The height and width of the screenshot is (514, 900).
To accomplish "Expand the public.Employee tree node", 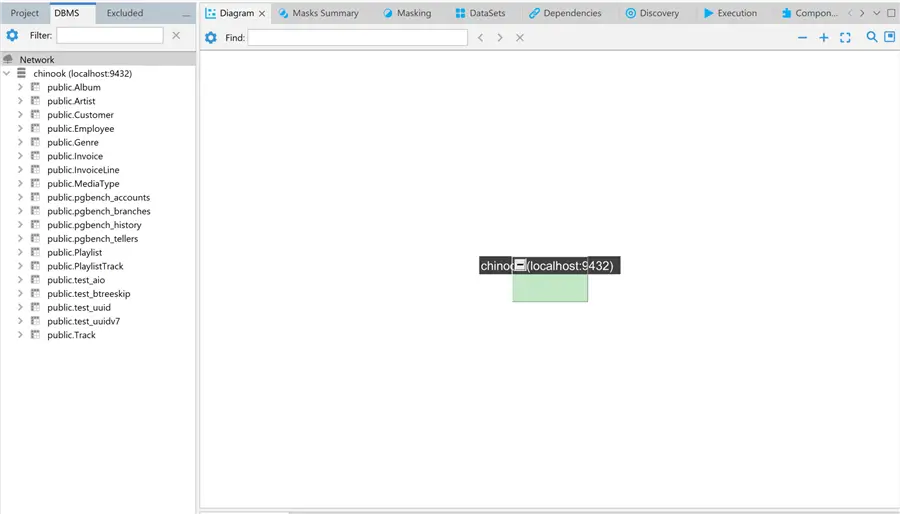I will coord(20,128).
